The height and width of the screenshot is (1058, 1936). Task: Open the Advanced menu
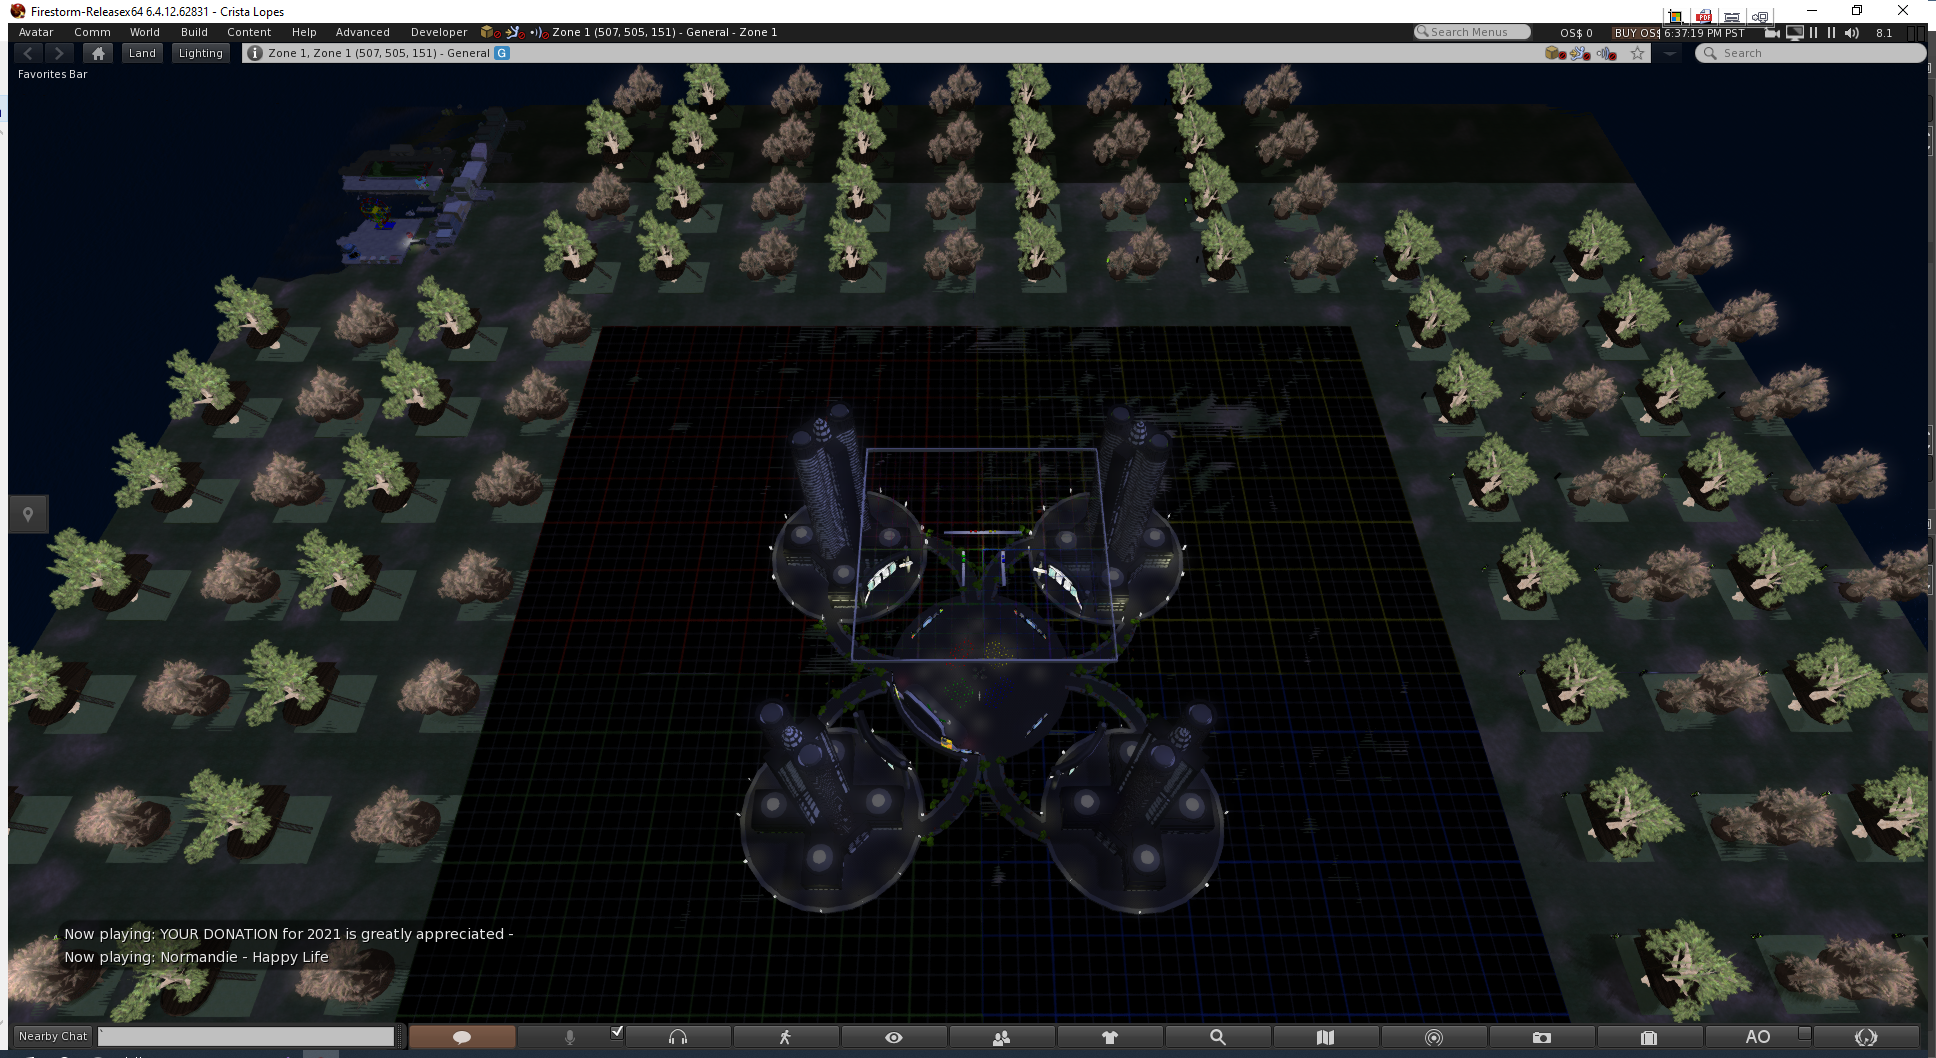(363, 32)
